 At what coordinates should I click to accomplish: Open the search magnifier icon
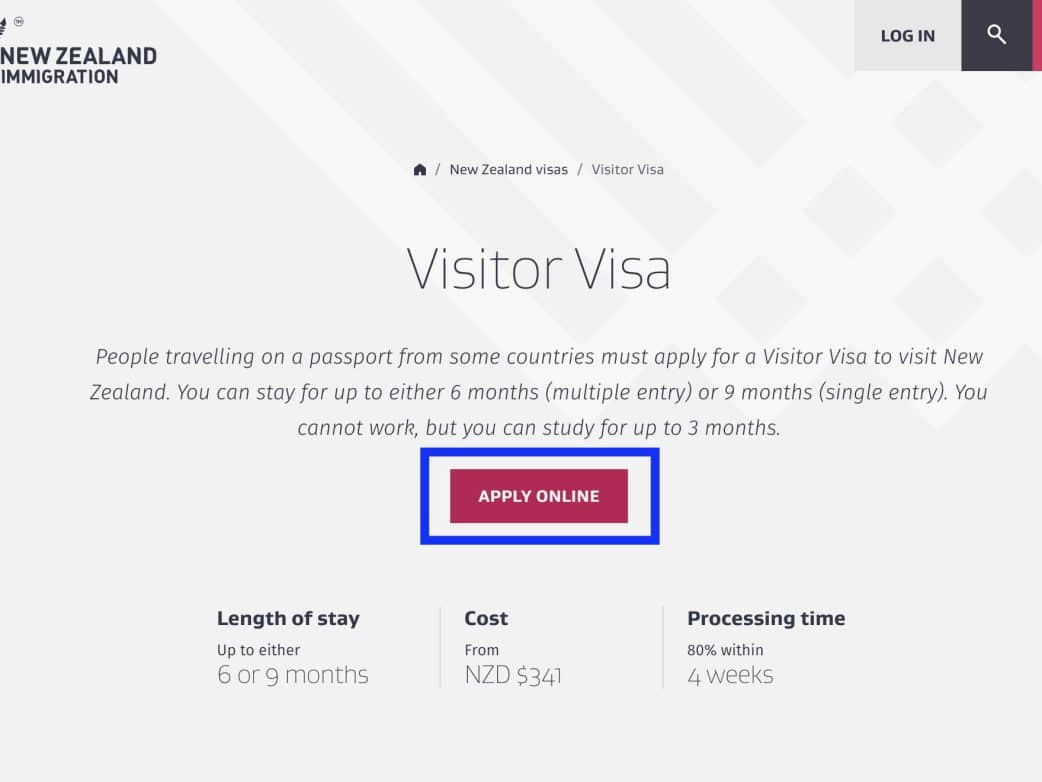point(996,35)
